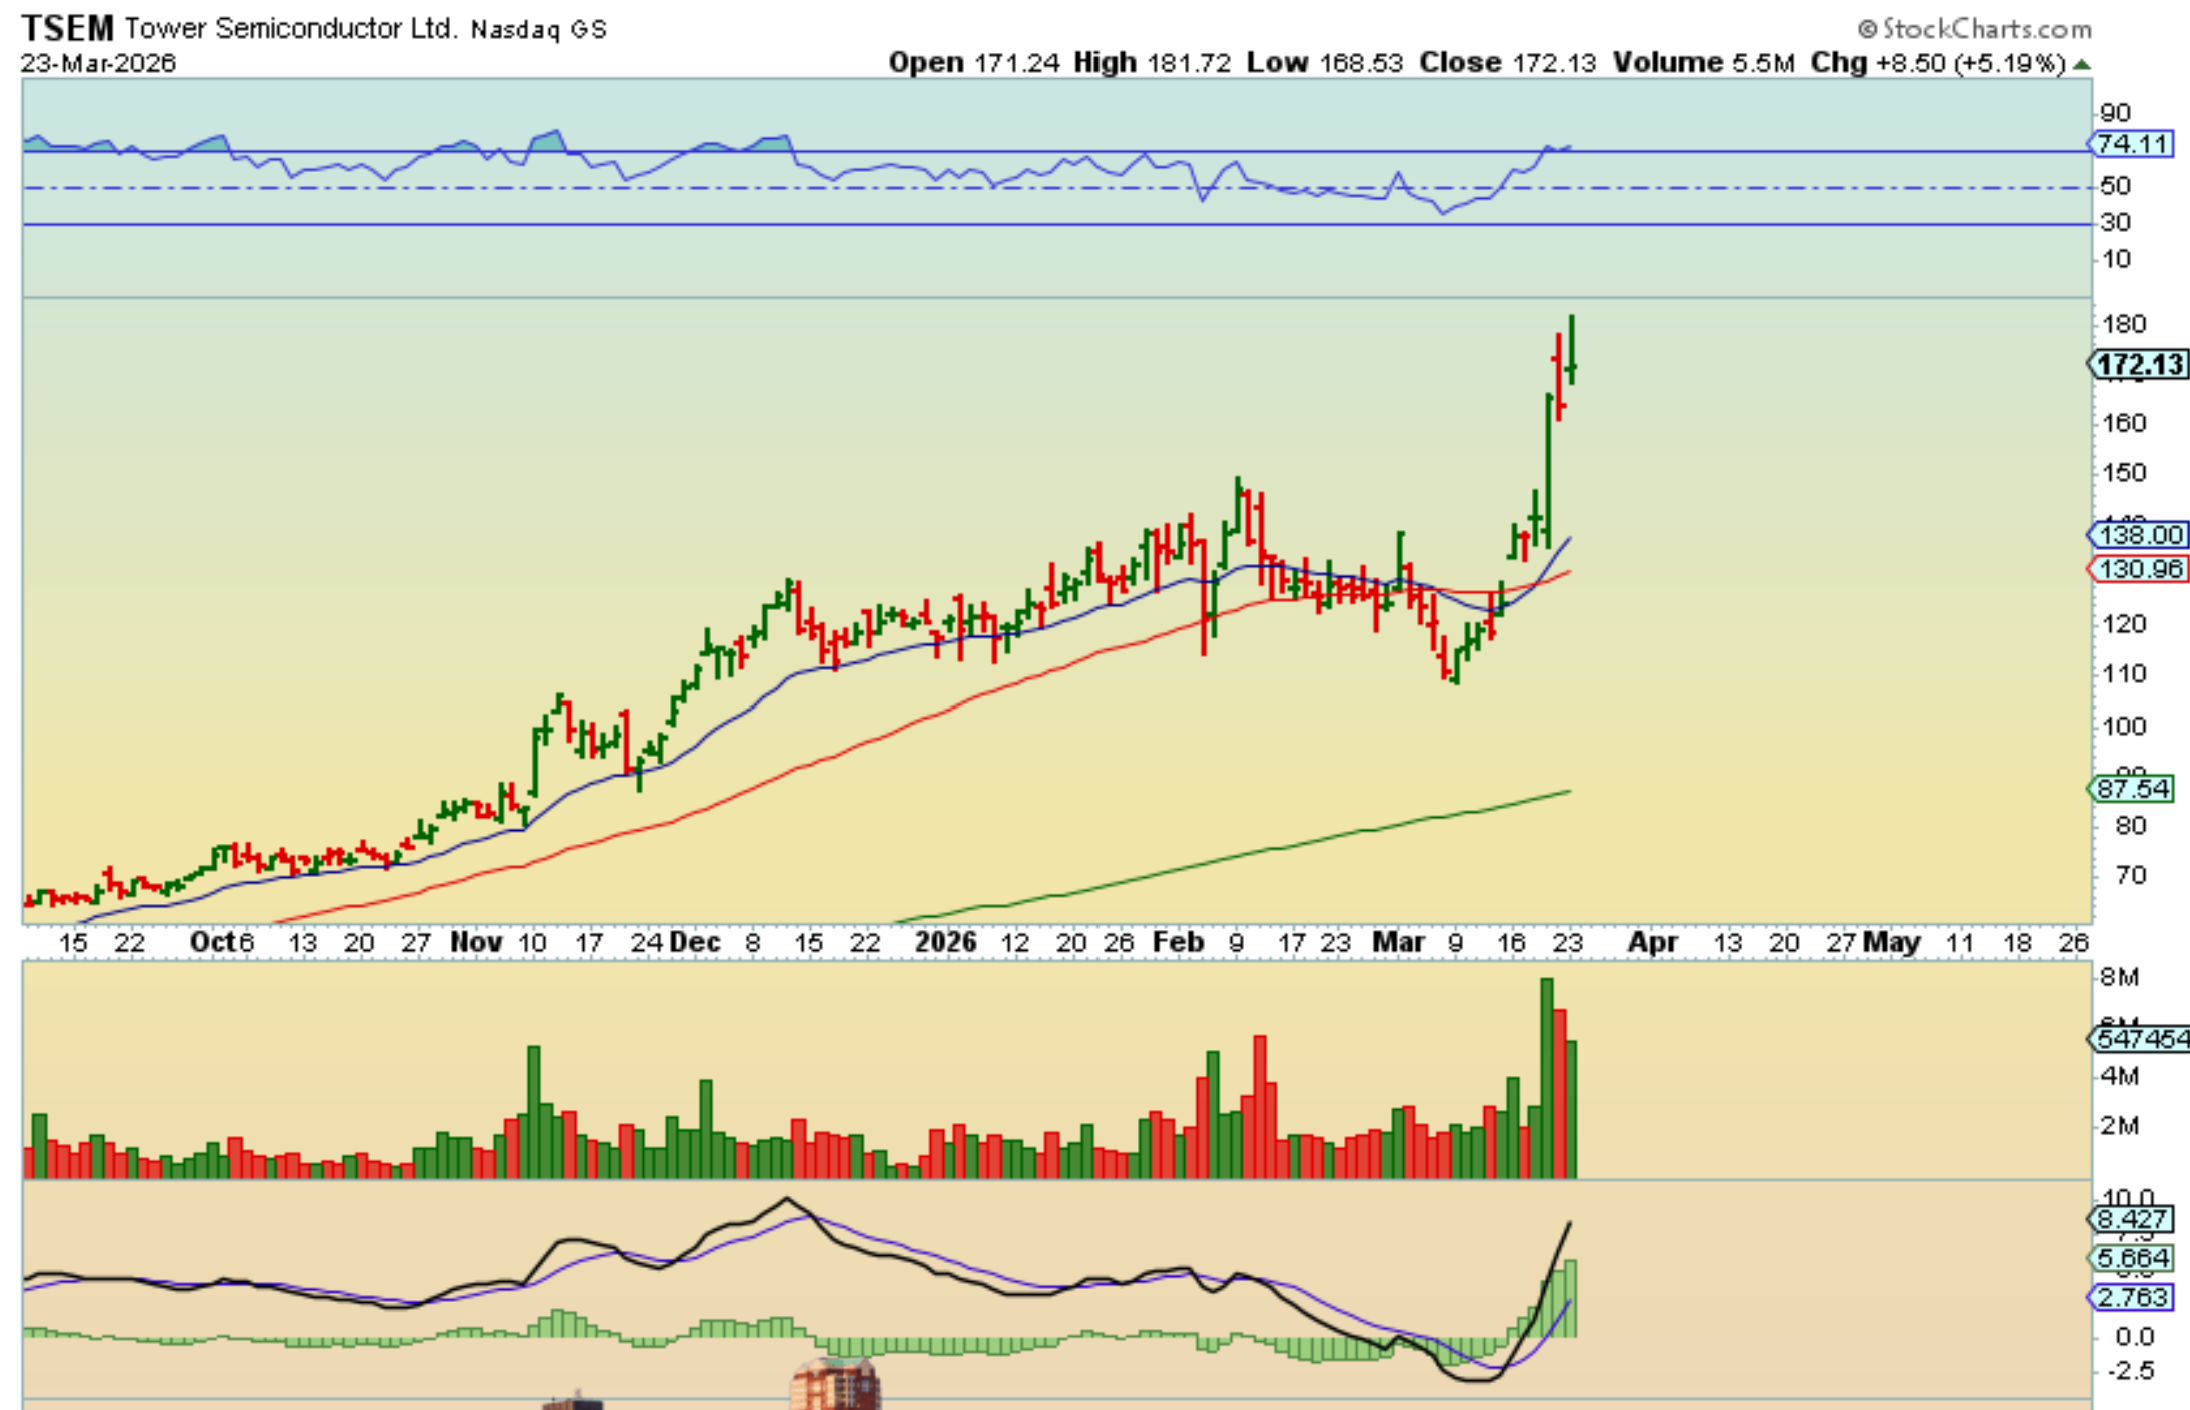2190x1410 pixels.
Task: Click the Tower Semiconductor Ltd. company name
Action: (x=290, y=28)
